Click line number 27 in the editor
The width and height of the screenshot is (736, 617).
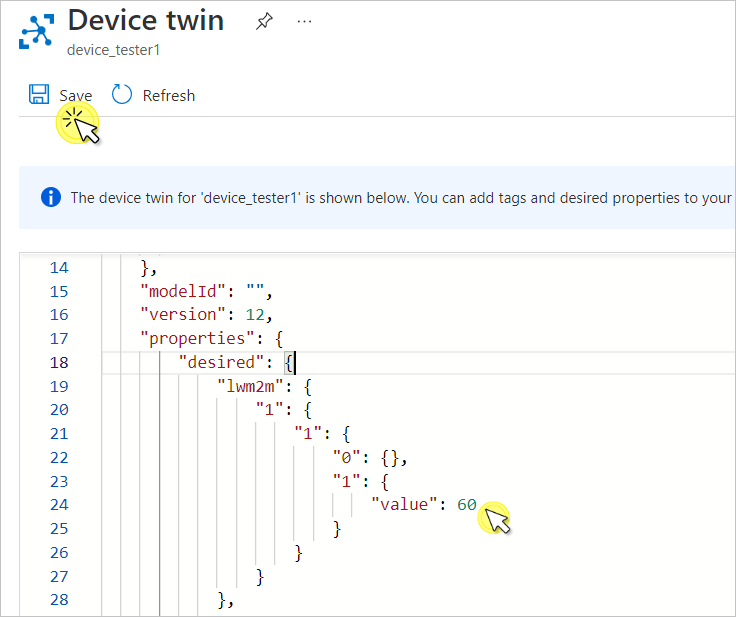click(59, 577)
